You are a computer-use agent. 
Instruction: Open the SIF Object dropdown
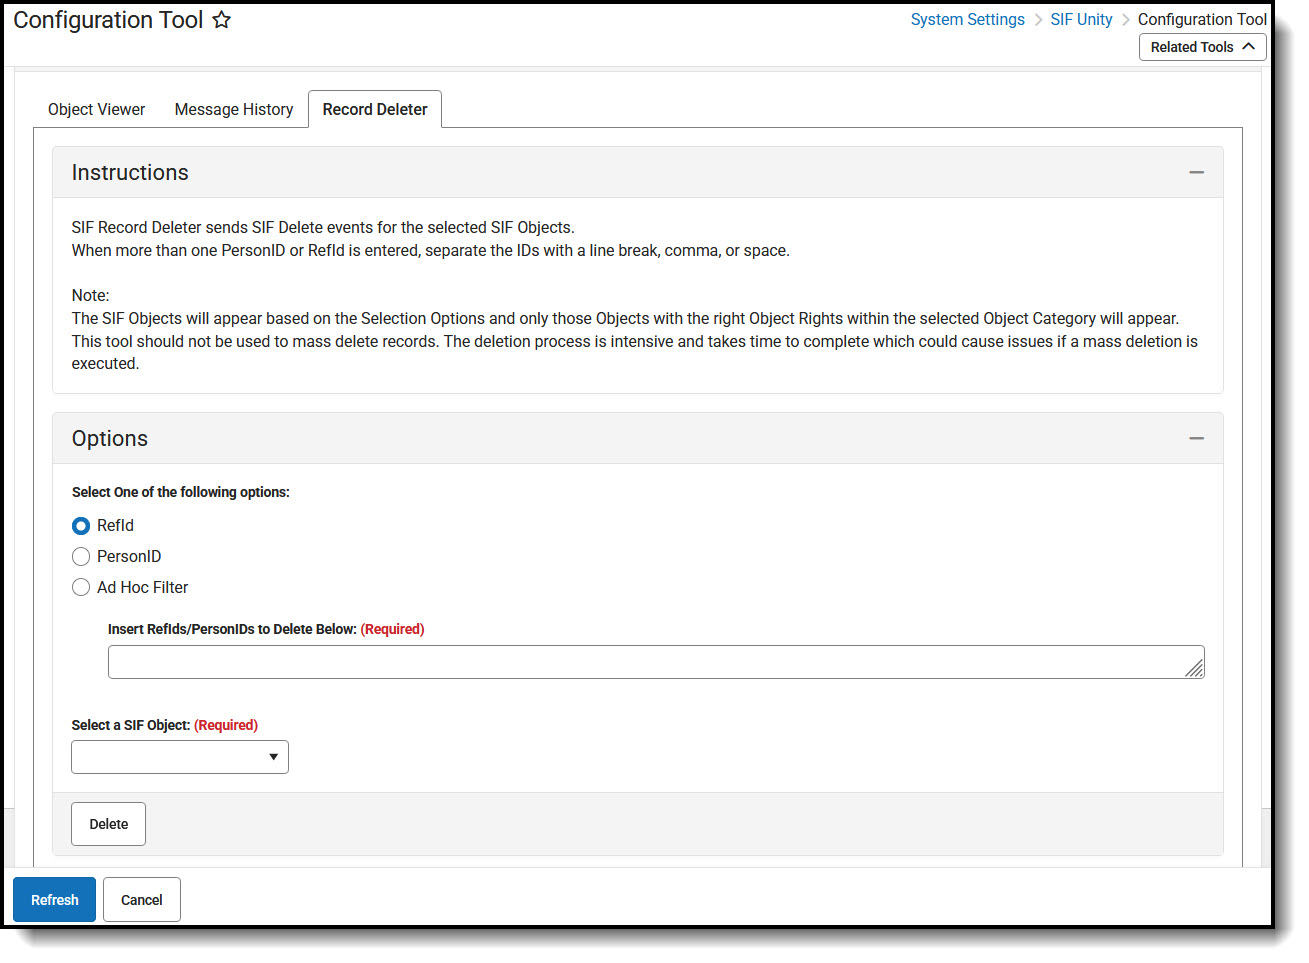pyautogui.click(x=273, y=757)
